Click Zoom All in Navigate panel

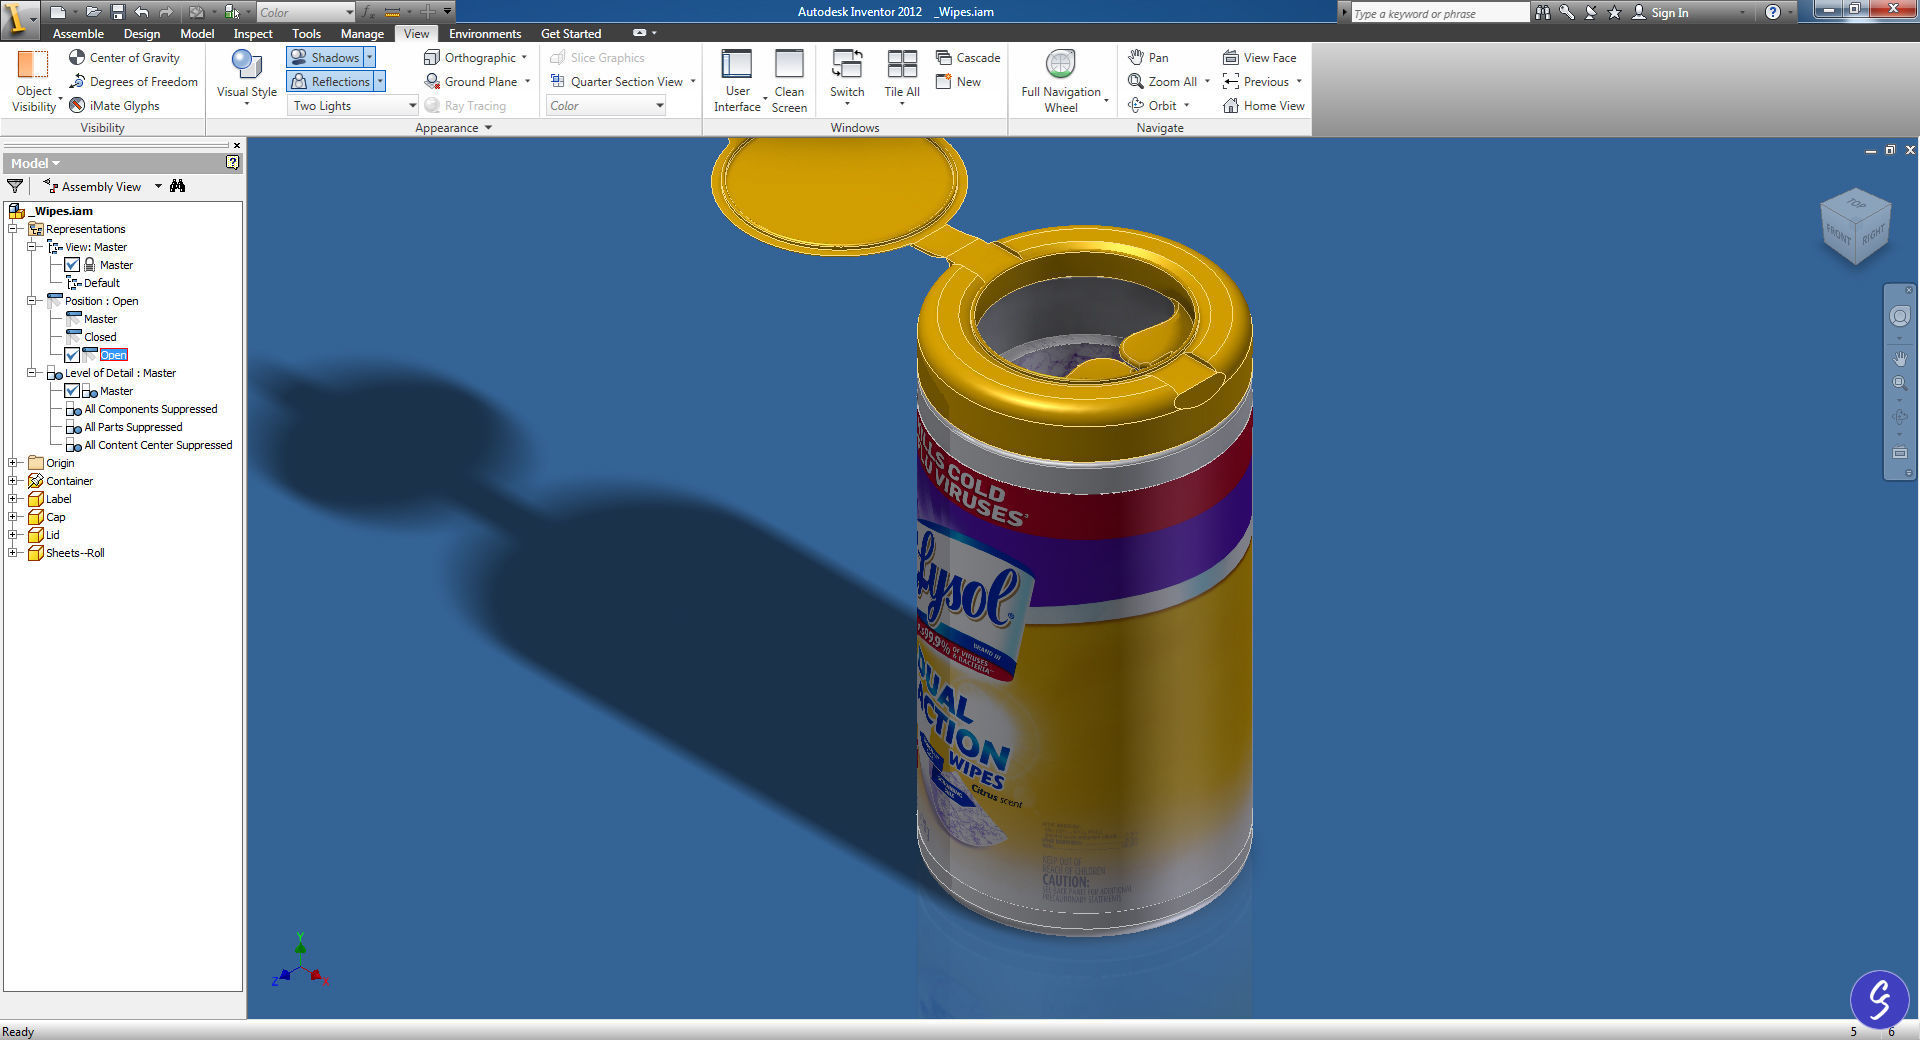(1162, 82)
